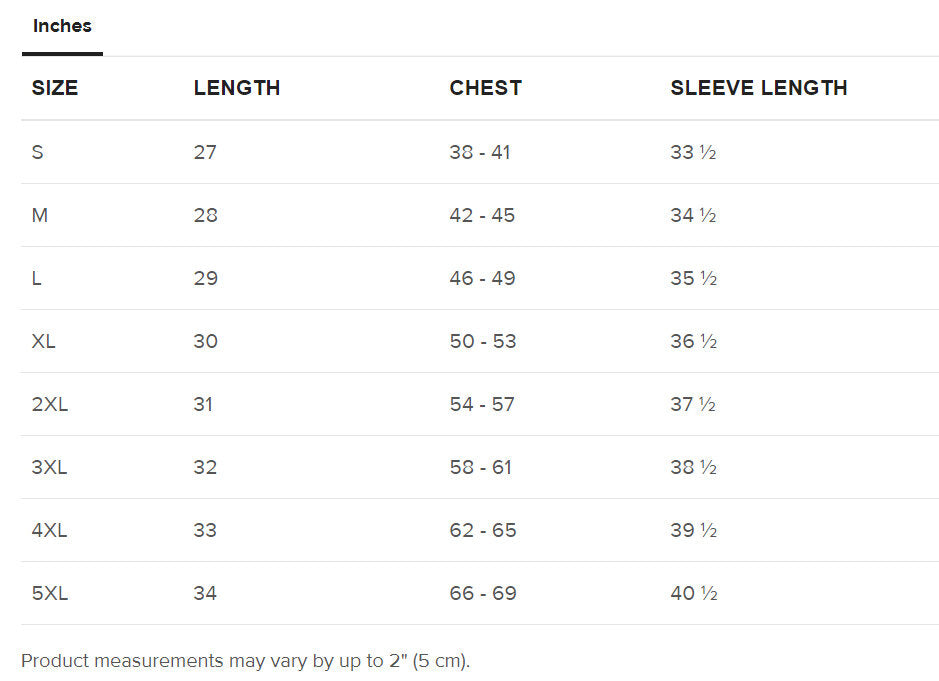Click chest value 38 - 41
939x681 pixels.
pos(480,153)
